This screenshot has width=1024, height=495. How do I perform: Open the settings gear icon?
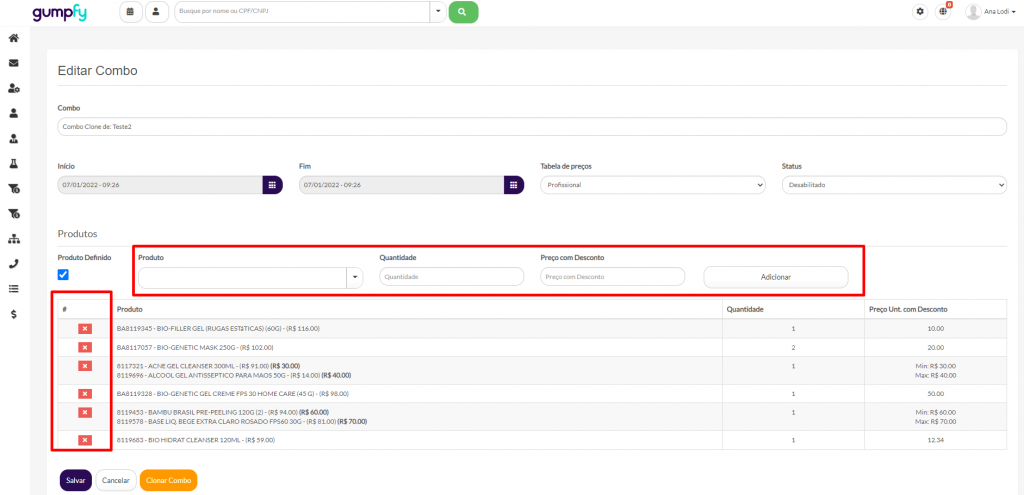921,12
